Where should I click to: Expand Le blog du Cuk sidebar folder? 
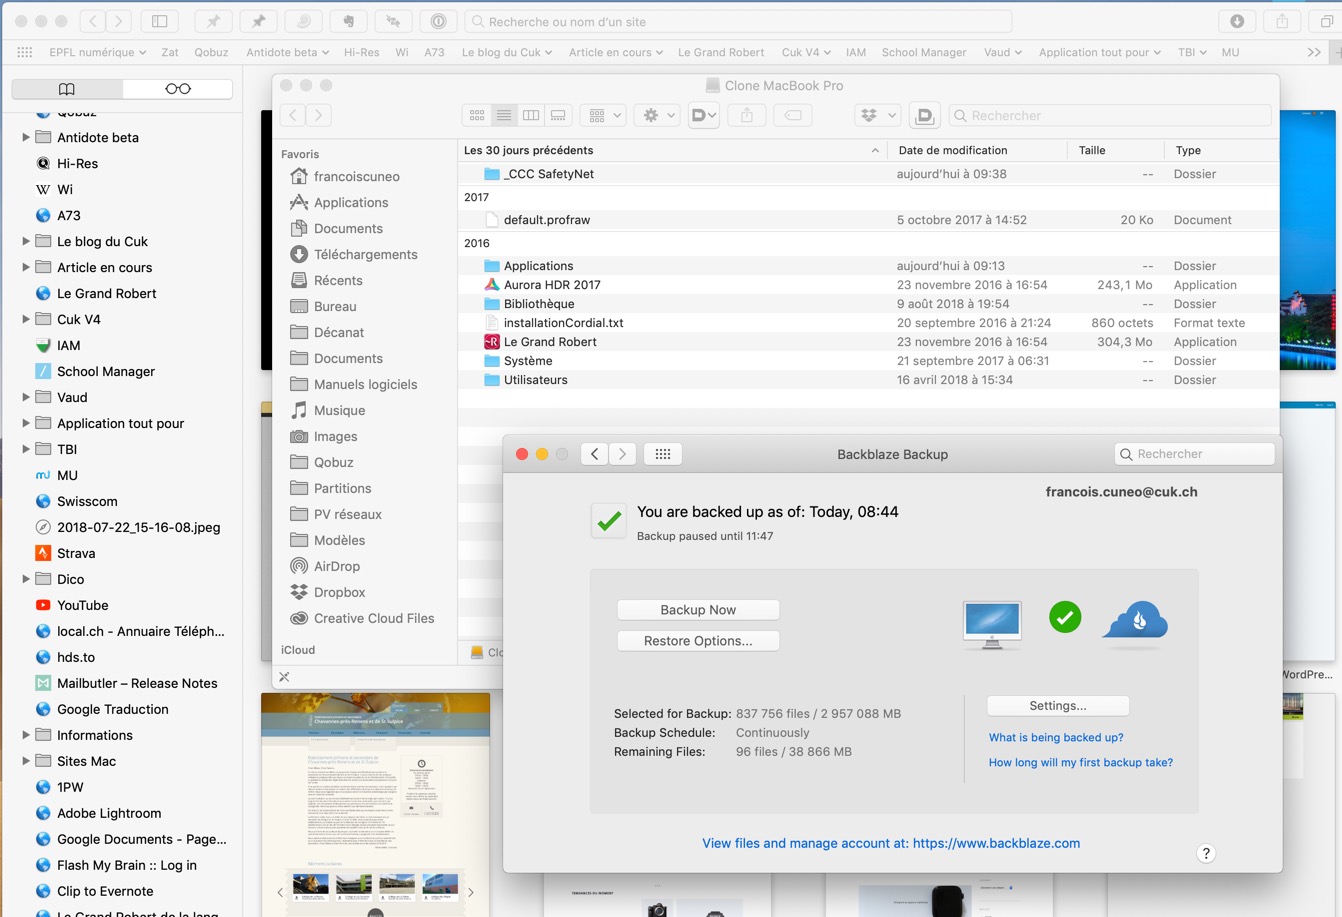[x=25, y=241]
